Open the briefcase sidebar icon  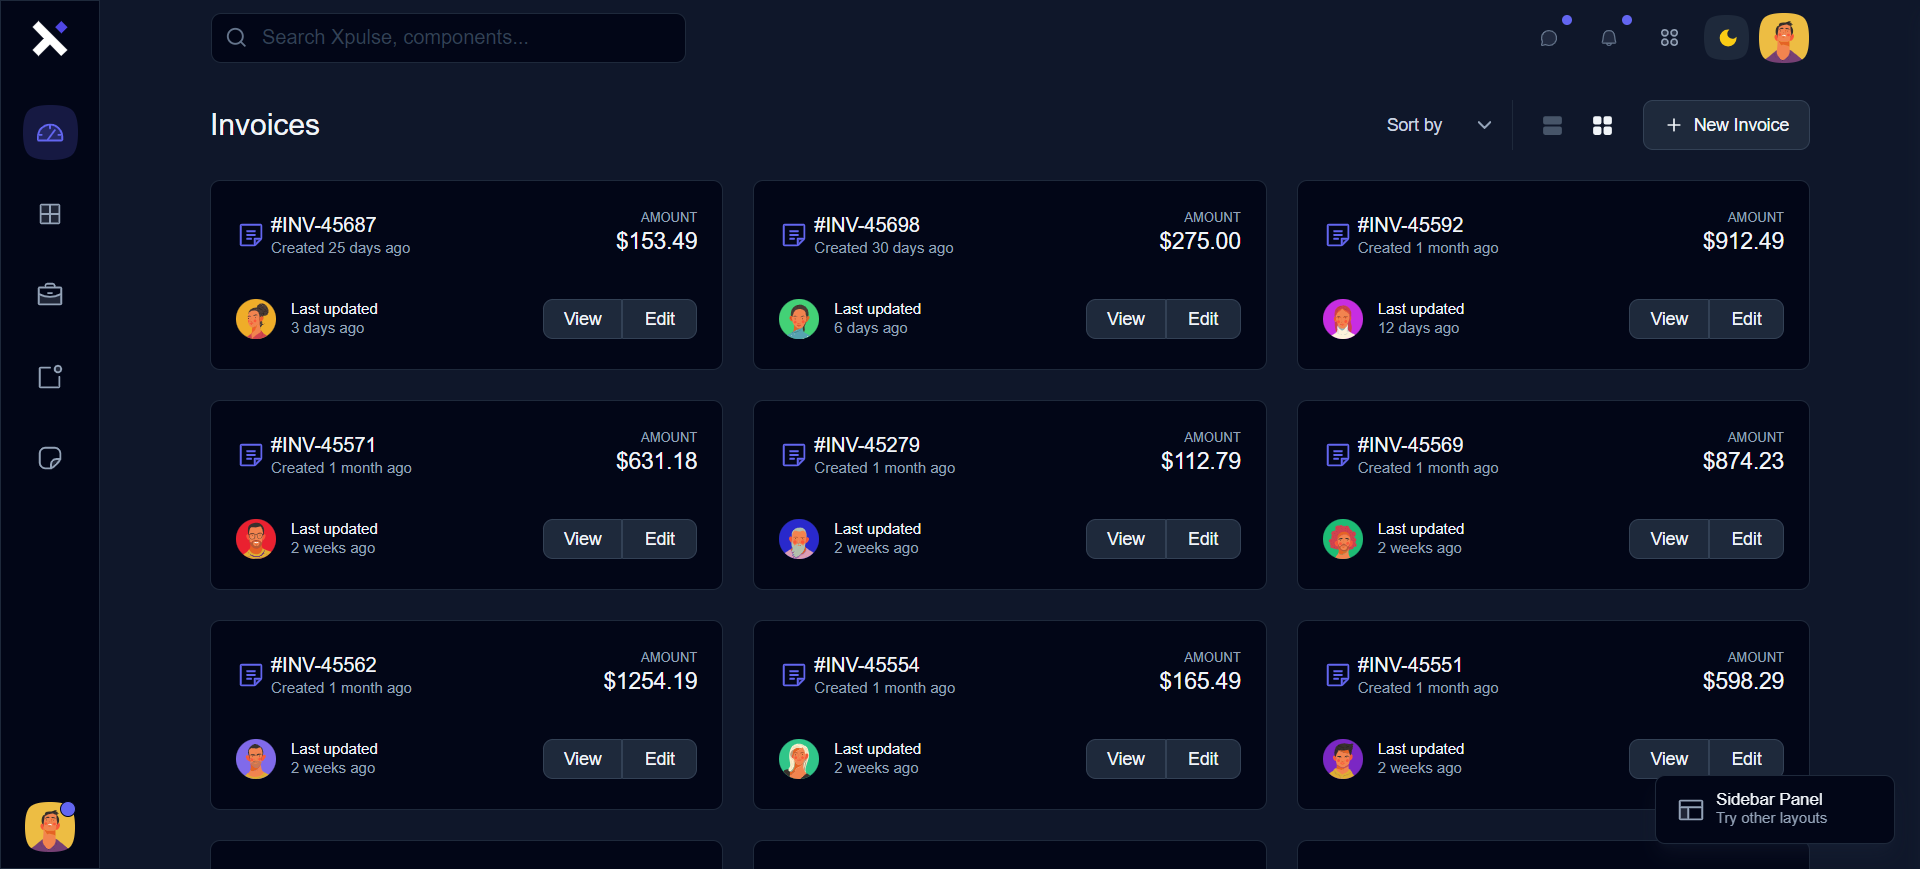[x=50, y=295]
